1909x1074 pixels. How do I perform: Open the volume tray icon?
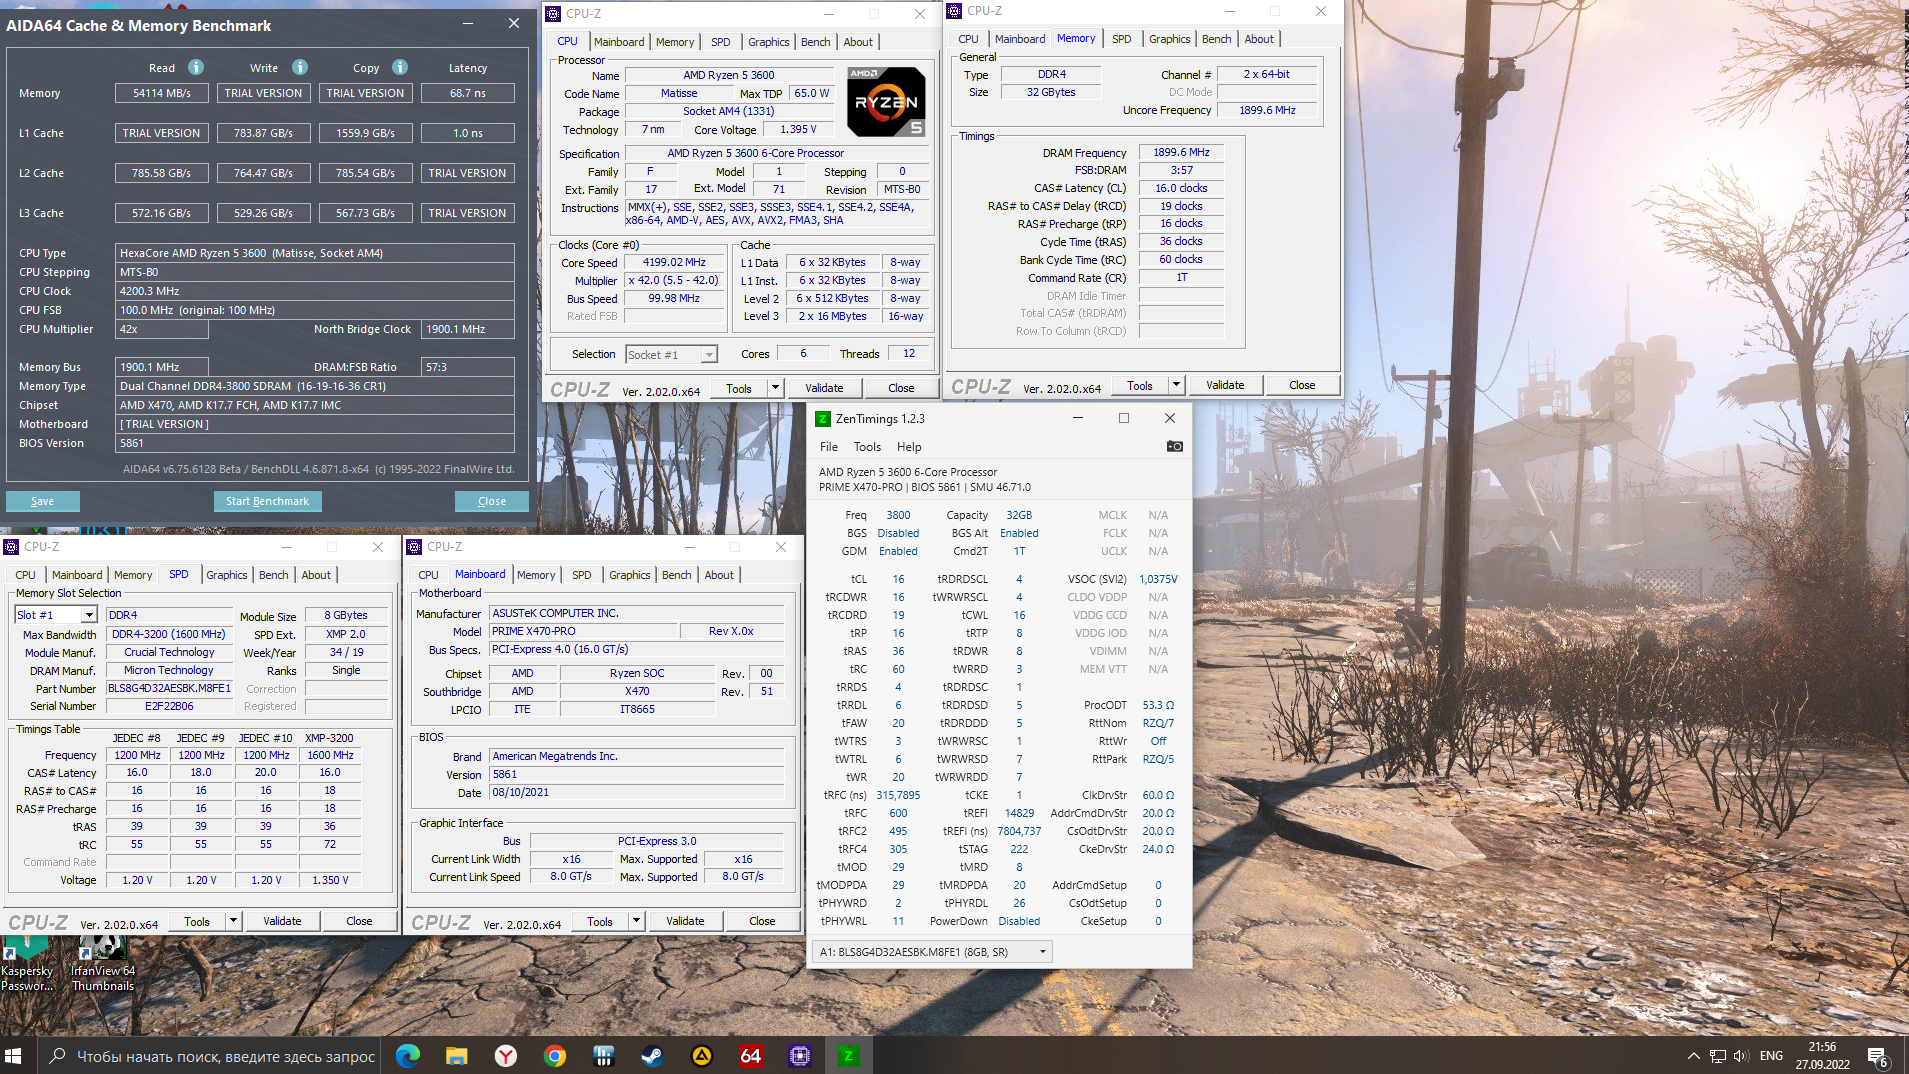coord(1741,1055)
